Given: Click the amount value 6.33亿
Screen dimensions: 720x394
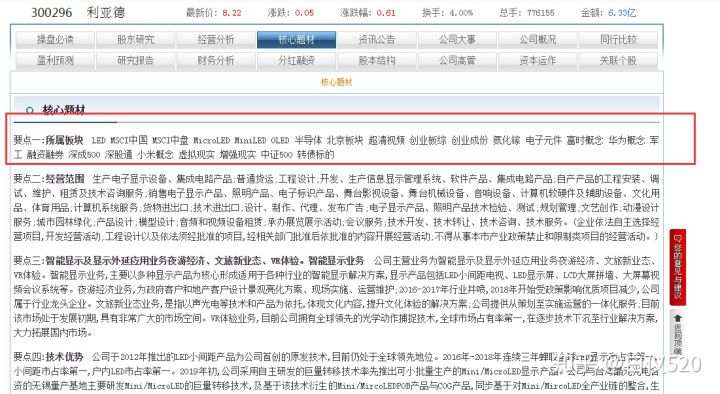Looking at the screenshot, I should (622, 13).
